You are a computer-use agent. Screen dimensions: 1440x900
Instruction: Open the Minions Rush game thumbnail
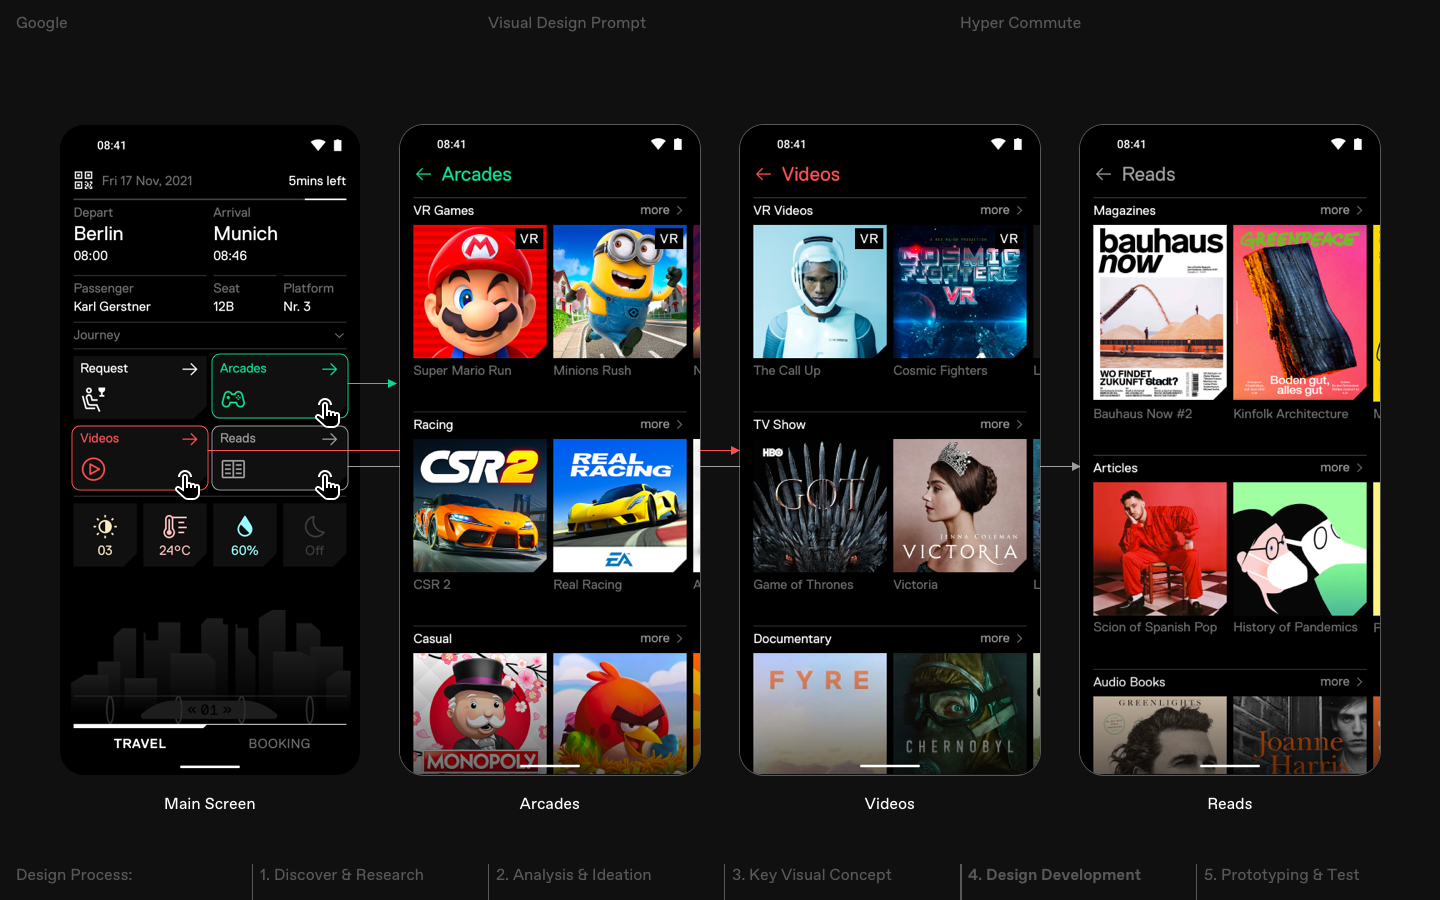[620, 291]
